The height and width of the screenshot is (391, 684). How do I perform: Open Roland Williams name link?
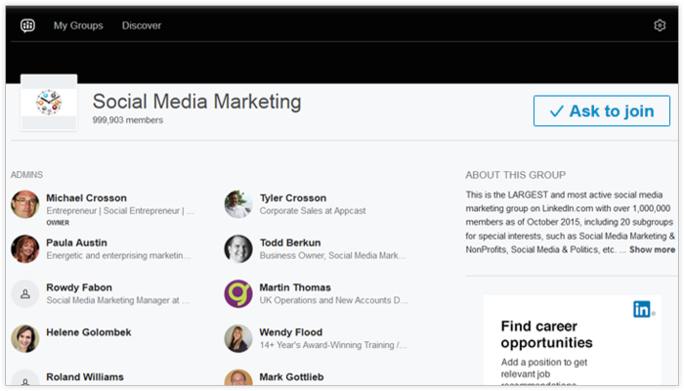click(85, 377)
